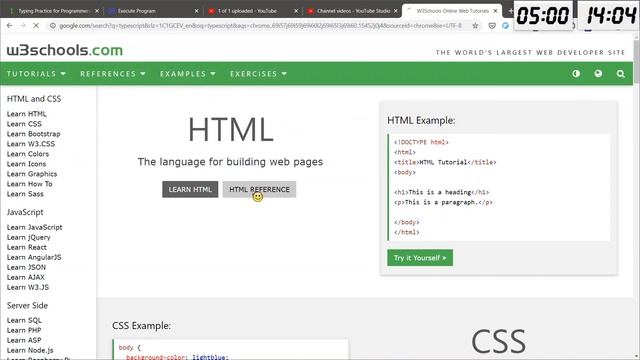
Task: Click the browser address bar URL
Action: tap(260, 25)
